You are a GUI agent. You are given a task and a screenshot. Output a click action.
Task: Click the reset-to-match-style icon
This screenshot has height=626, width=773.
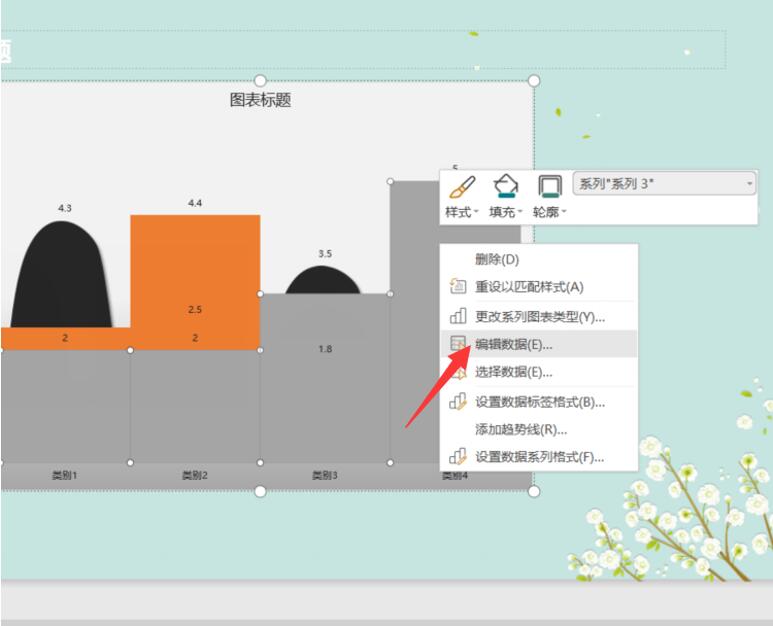[x=458, y=286]
